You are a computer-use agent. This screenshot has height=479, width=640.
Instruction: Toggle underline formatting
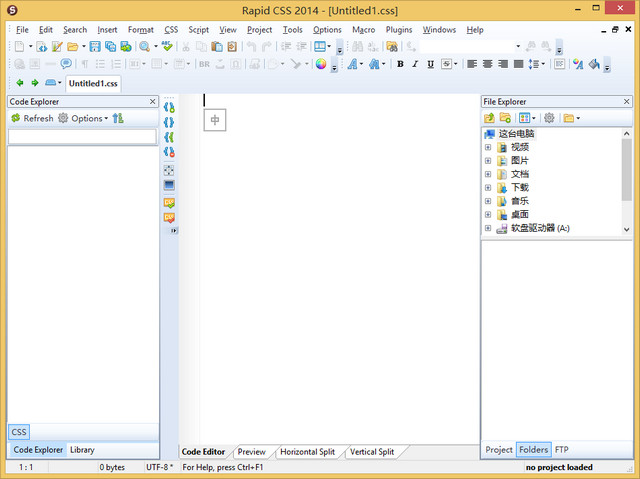click(x=431, y=64)
